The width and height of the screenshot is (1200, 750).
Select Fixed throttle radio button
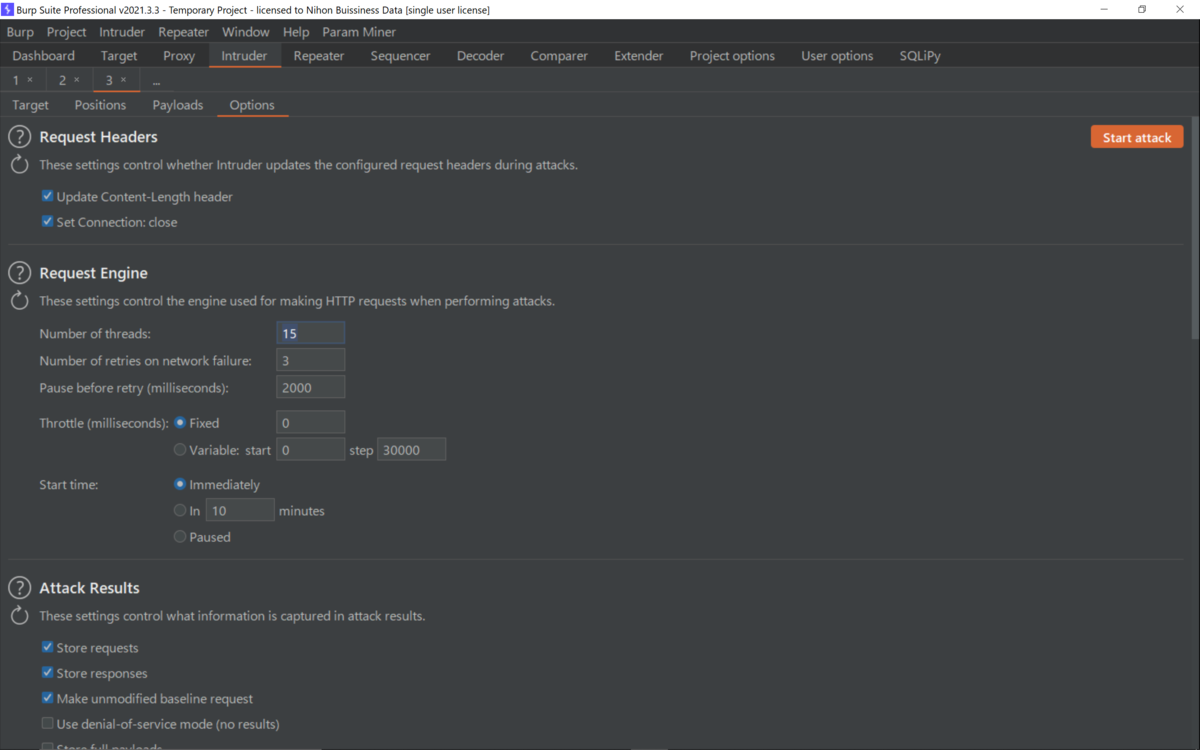click(x=180, y=422)
